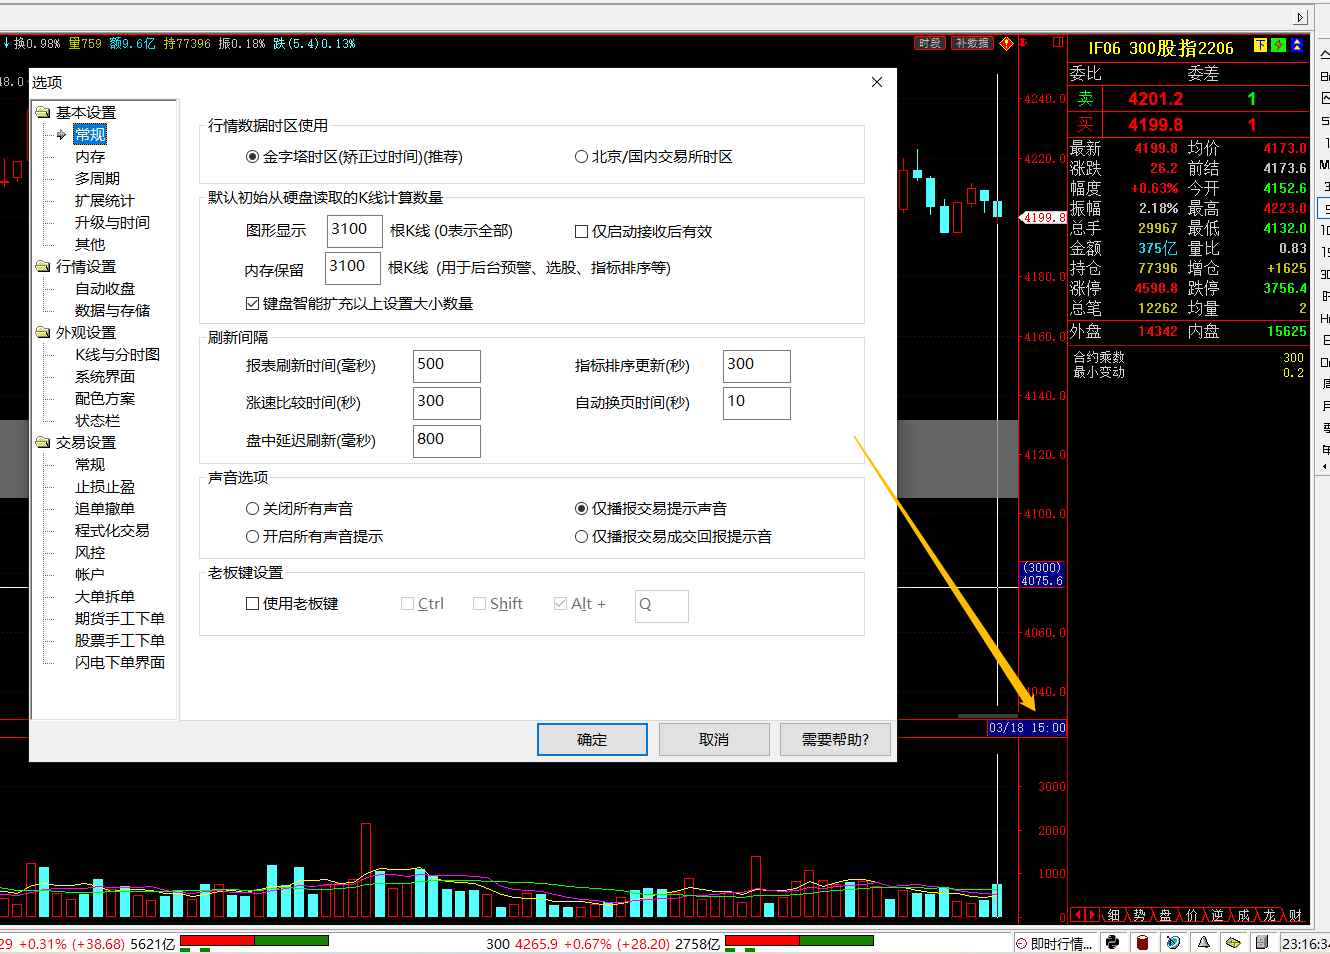Collapse the 交易设置 tree node
1330x954 pixels.
(43, 442)
